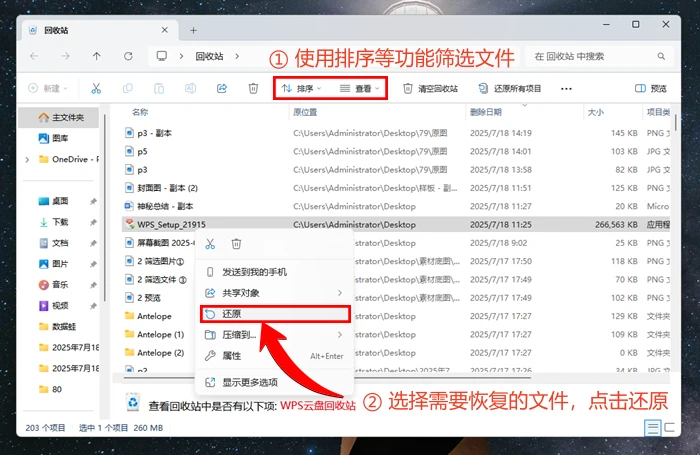Viewport: 700px width, 455px height.
Task: Click the Paste icon in the toolbar
Action: [x=159, y=88]
